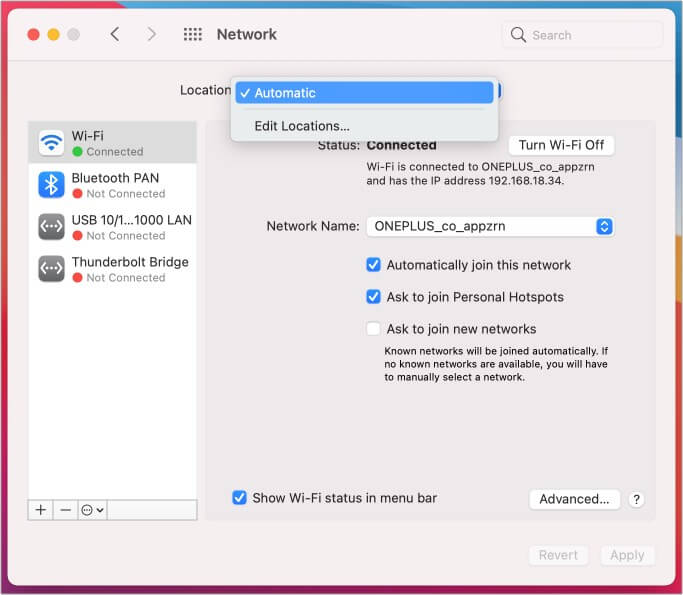Click the Network window title text
Image resolution: width=683 pixels, height=595 pixels.
point(247,34)
